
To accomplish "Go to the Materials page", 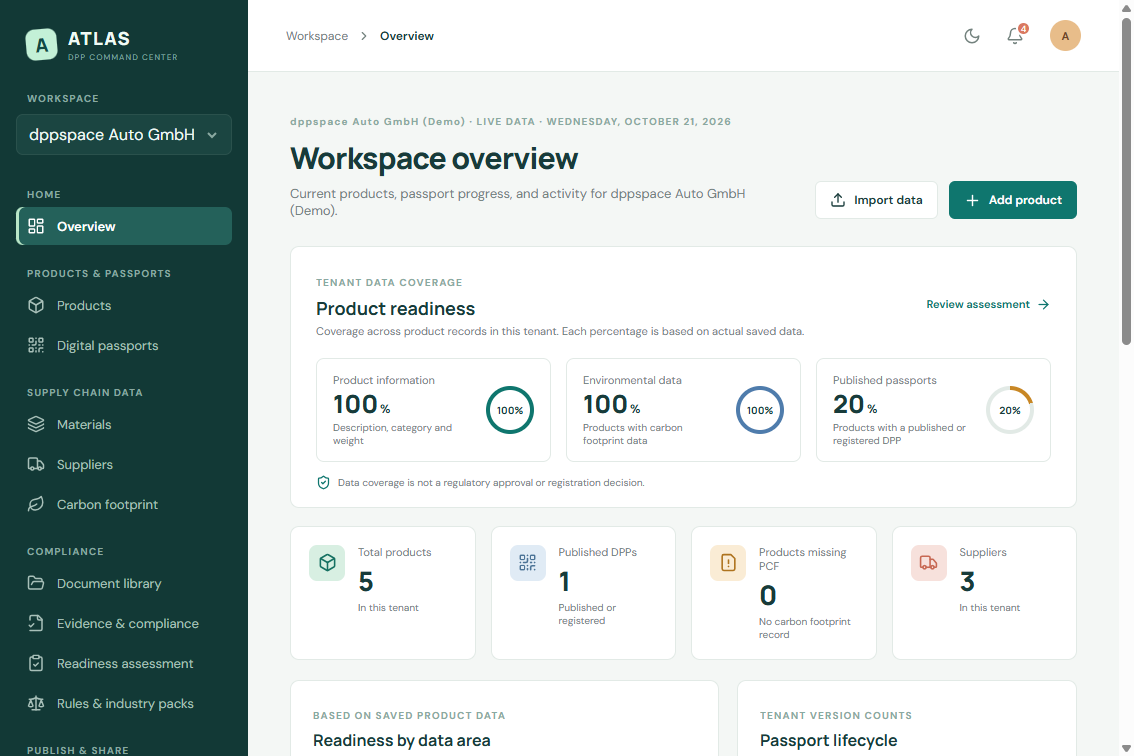I will pyautogui.click(x=124, y=425).
